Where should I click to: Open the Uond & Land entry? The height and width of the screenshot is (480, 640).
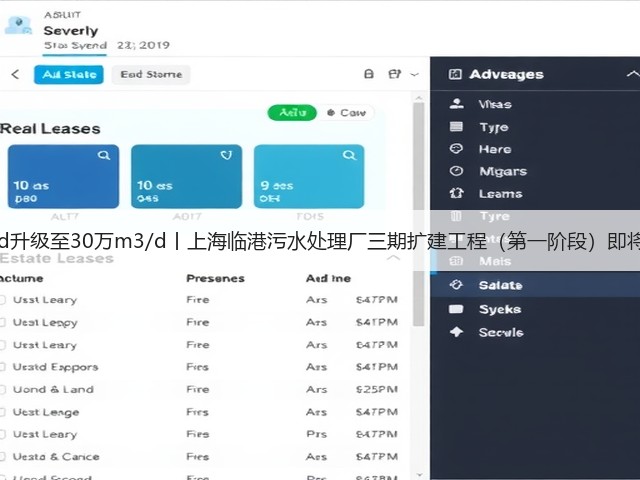[53, 389]
